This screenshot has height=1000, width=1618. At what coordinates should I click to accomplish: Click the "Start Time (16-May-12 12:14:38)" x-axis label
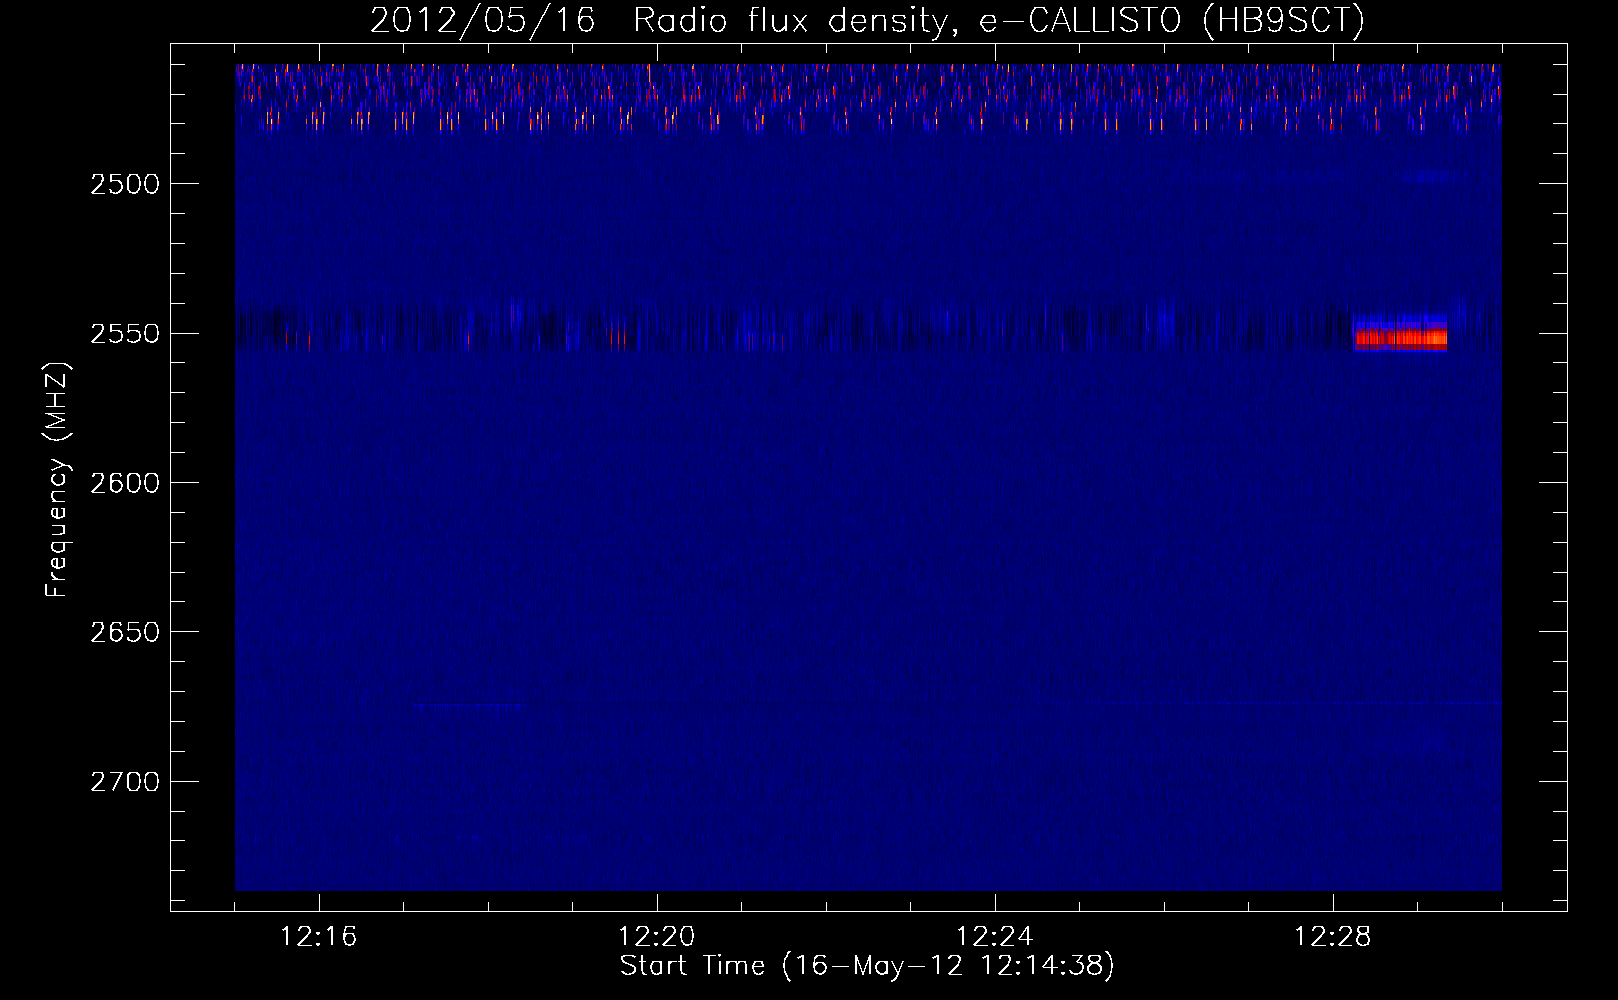click(x=867, y=966)
